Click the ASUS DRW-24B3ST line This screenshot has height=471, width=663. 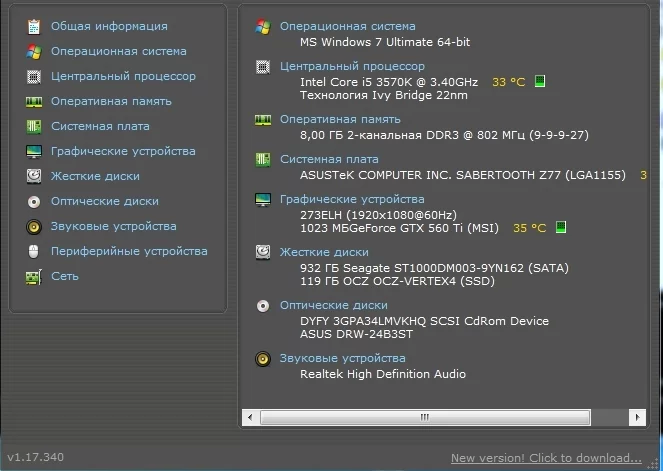click(x=356, y=334)
